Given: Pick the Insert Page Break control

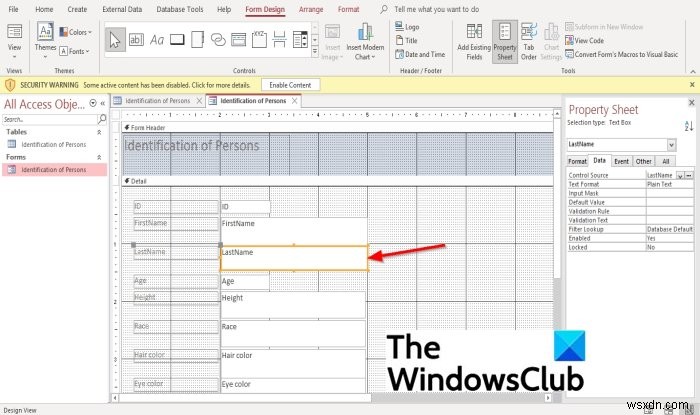Looking at the screenshot, I should (279, 39).
